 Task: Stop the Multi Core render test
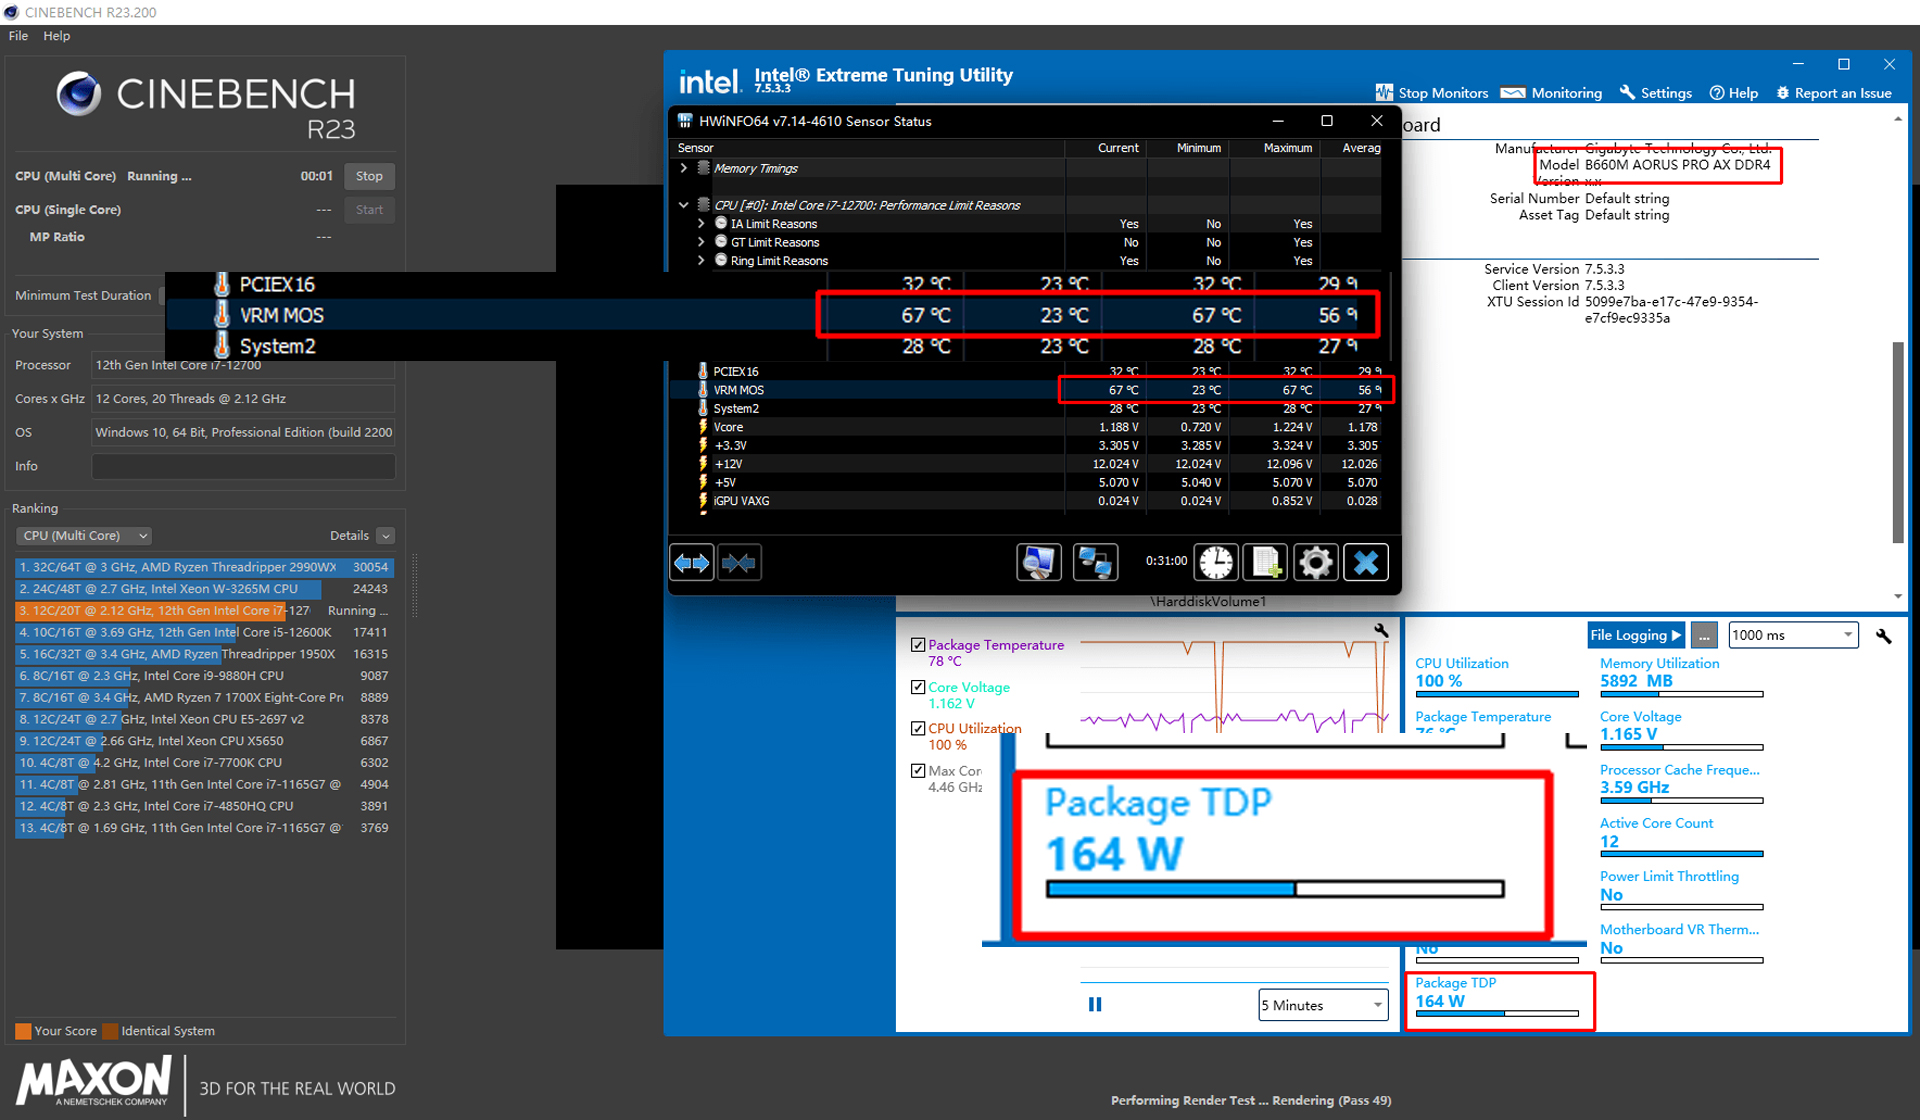tap(369, 176)
